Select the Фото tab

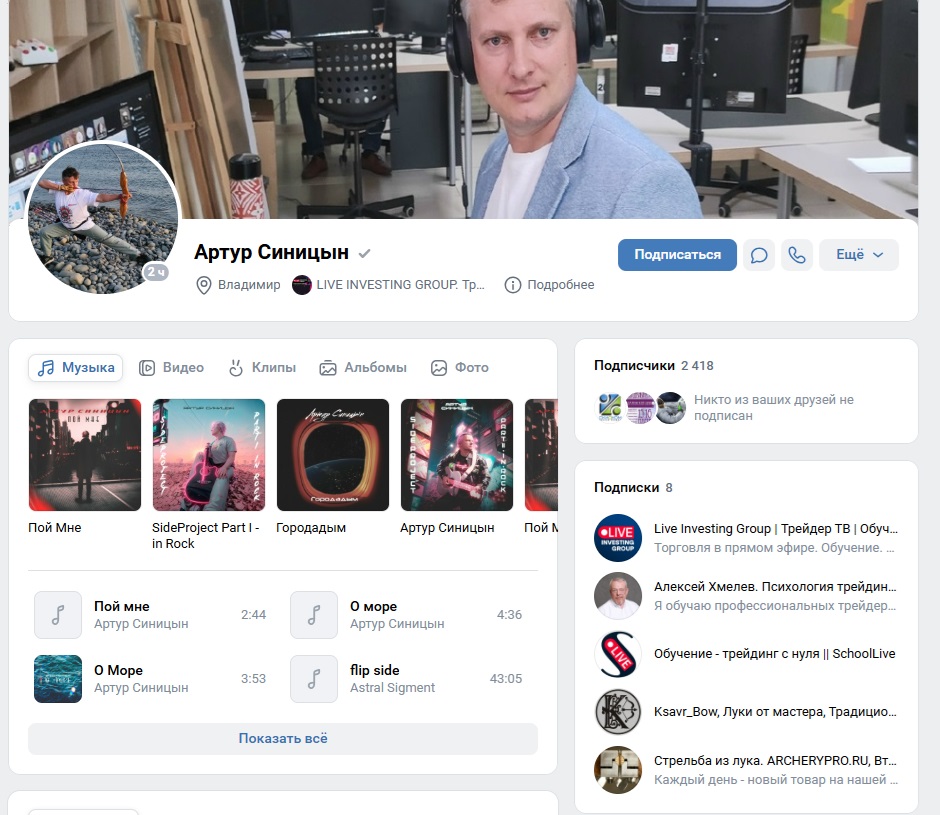[x=459, y=368]
